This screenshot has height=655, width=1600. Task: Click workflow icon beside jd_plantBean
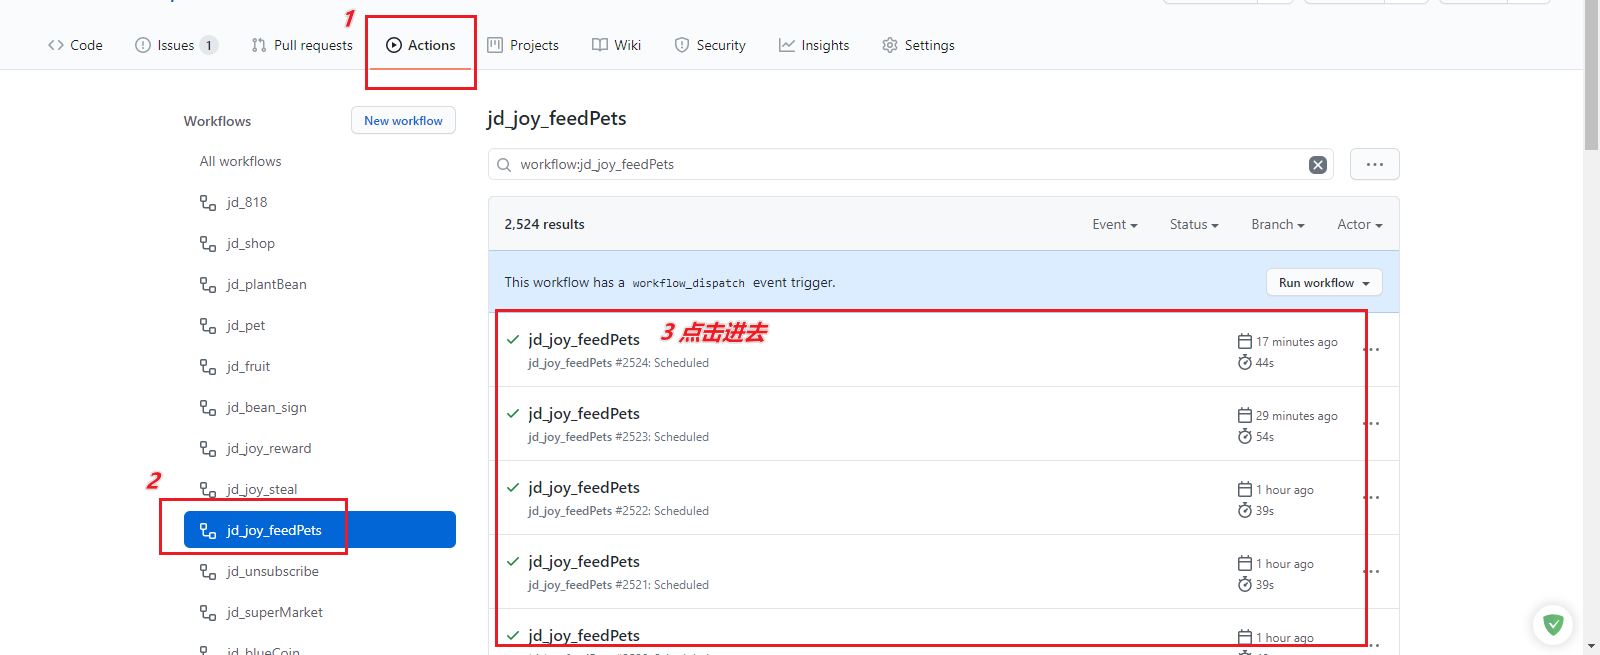tap(208, 285)
